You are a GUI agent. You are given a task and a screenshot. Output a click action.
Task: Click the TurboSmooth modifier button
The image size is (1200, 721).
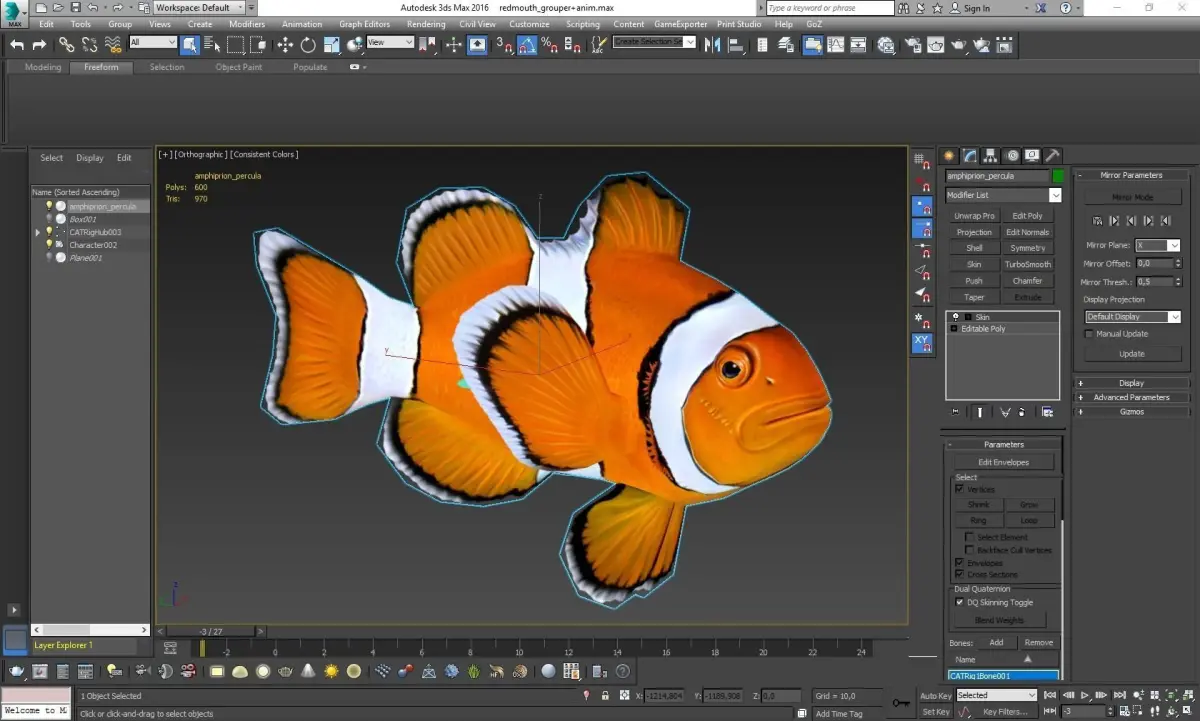click(1028, 265)
